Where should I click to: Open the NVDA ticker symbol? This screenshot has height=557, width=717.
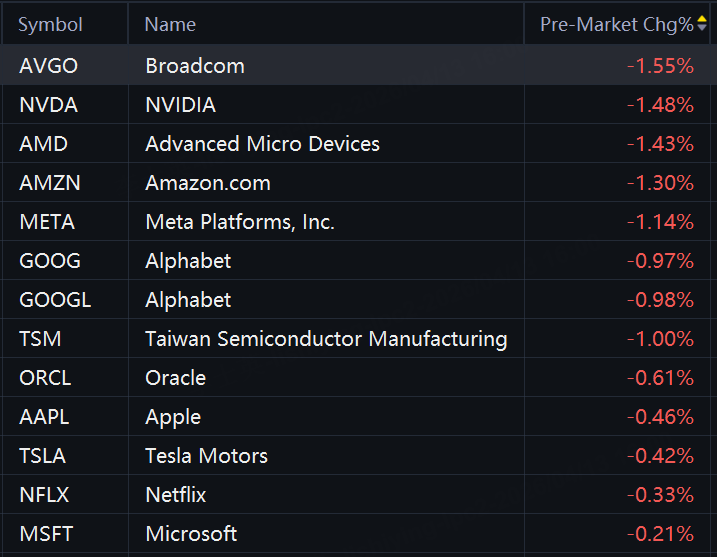click(x=48, y=105)
